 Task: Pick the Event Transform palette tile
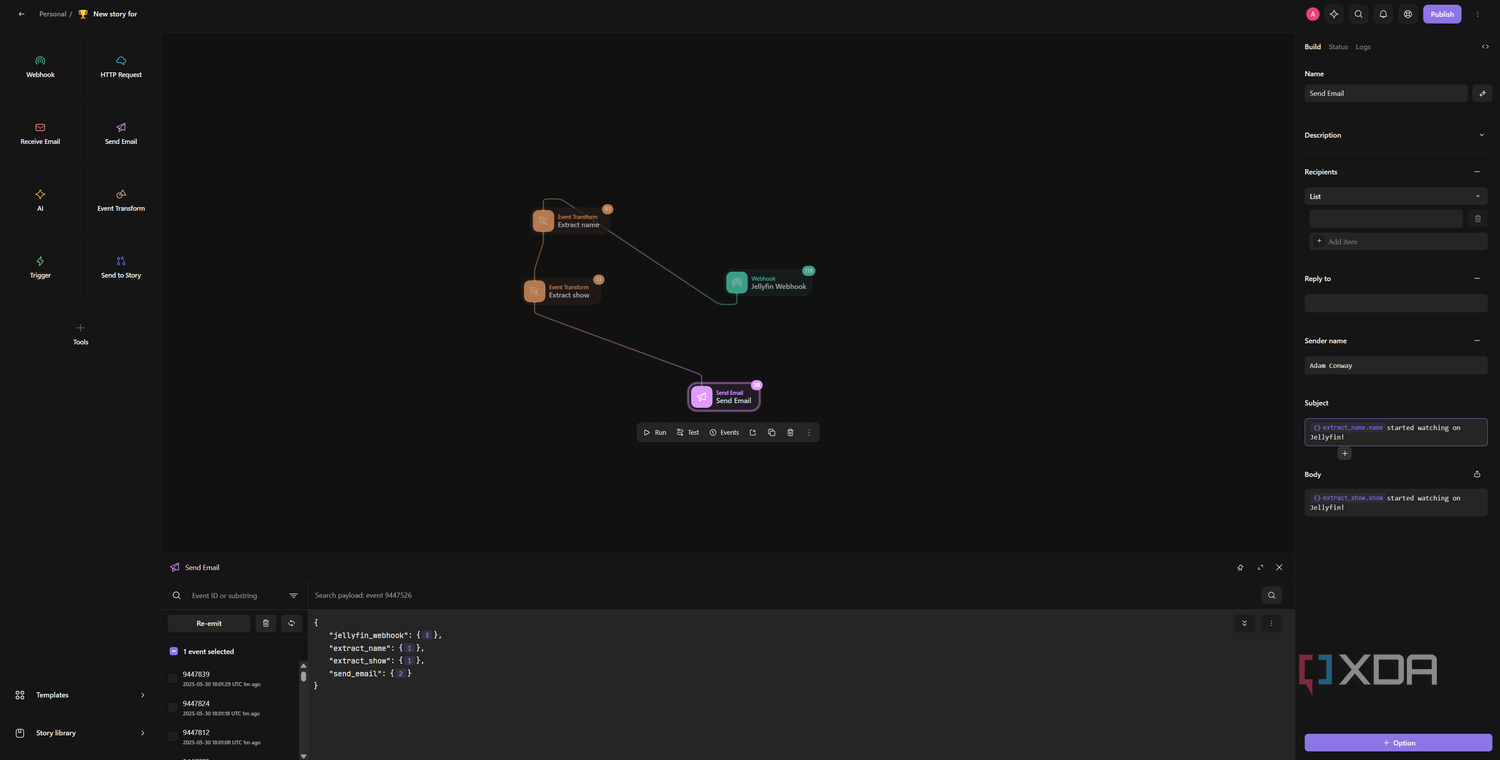coord(121,200)
